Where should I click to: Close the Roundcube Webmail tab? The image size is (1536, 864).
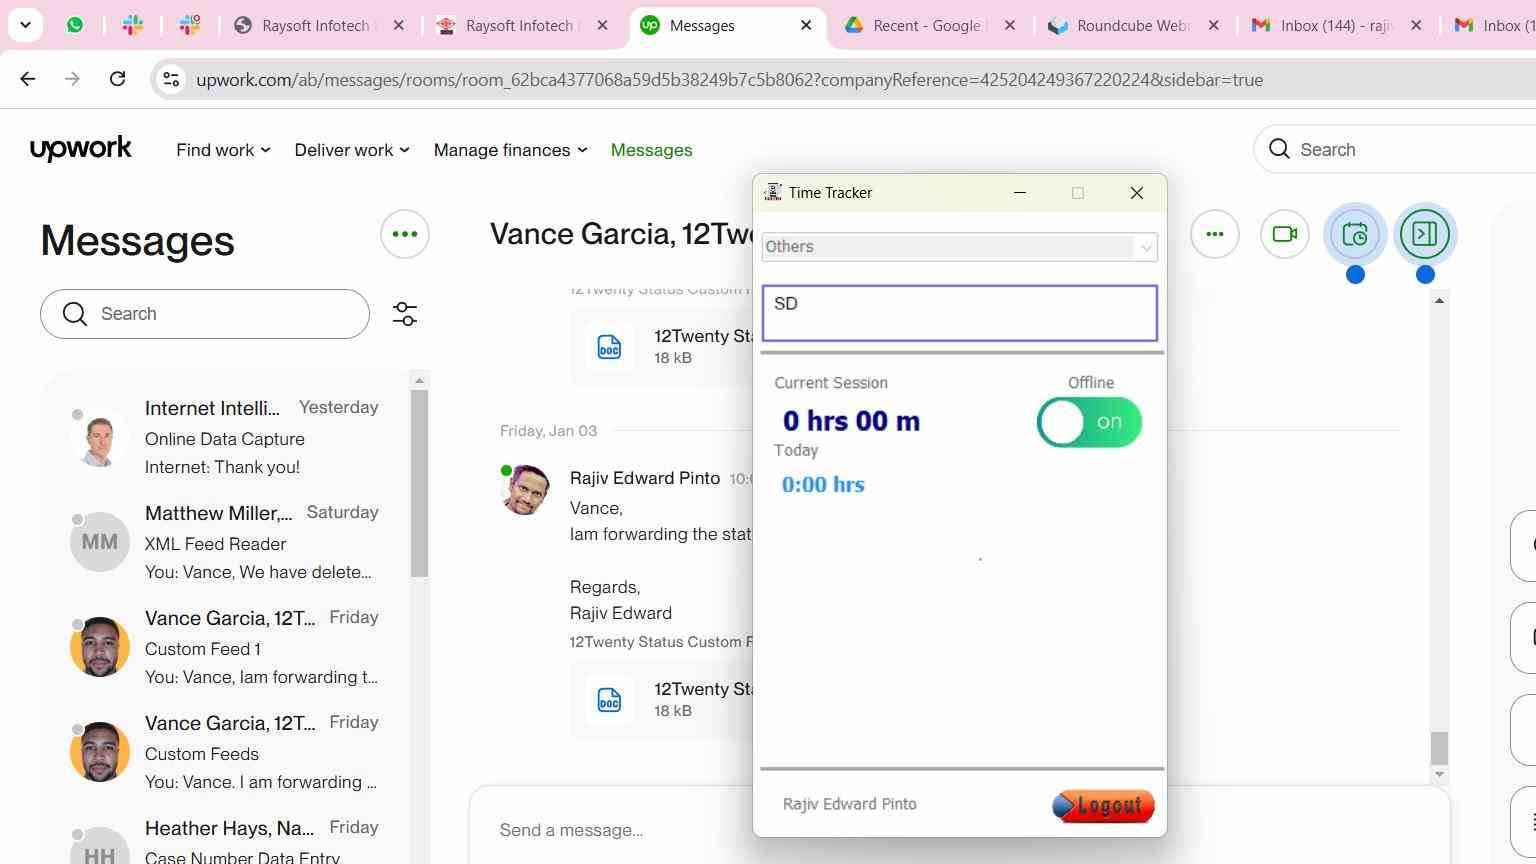(x=1213, y=25)
